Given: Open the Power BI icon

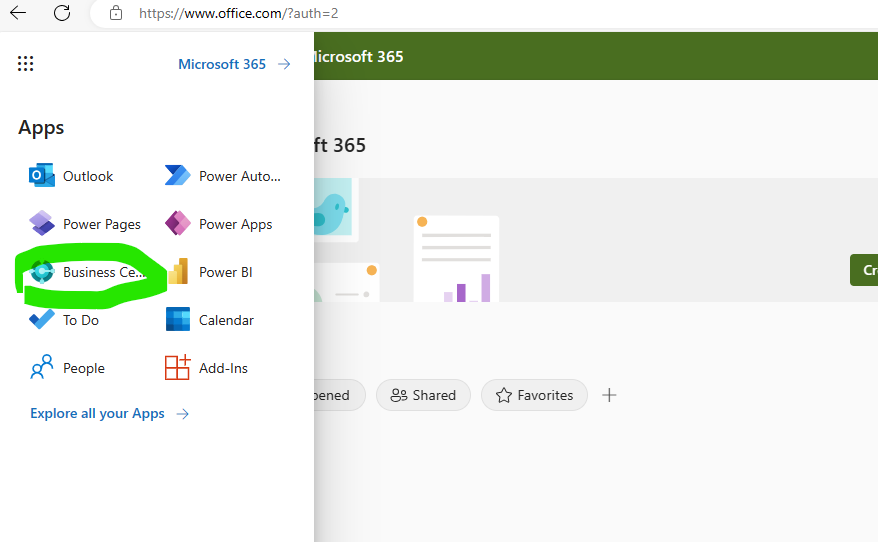Looking at the screenshot, I should point(178,272).
